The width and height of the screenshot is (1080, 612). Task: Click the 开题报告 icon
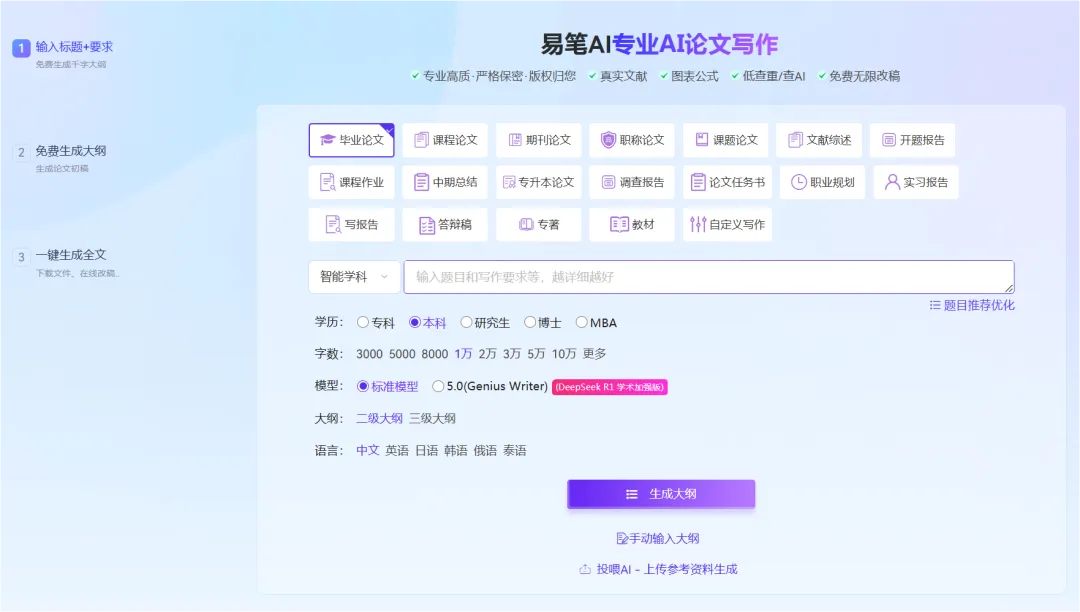(889, 140)
